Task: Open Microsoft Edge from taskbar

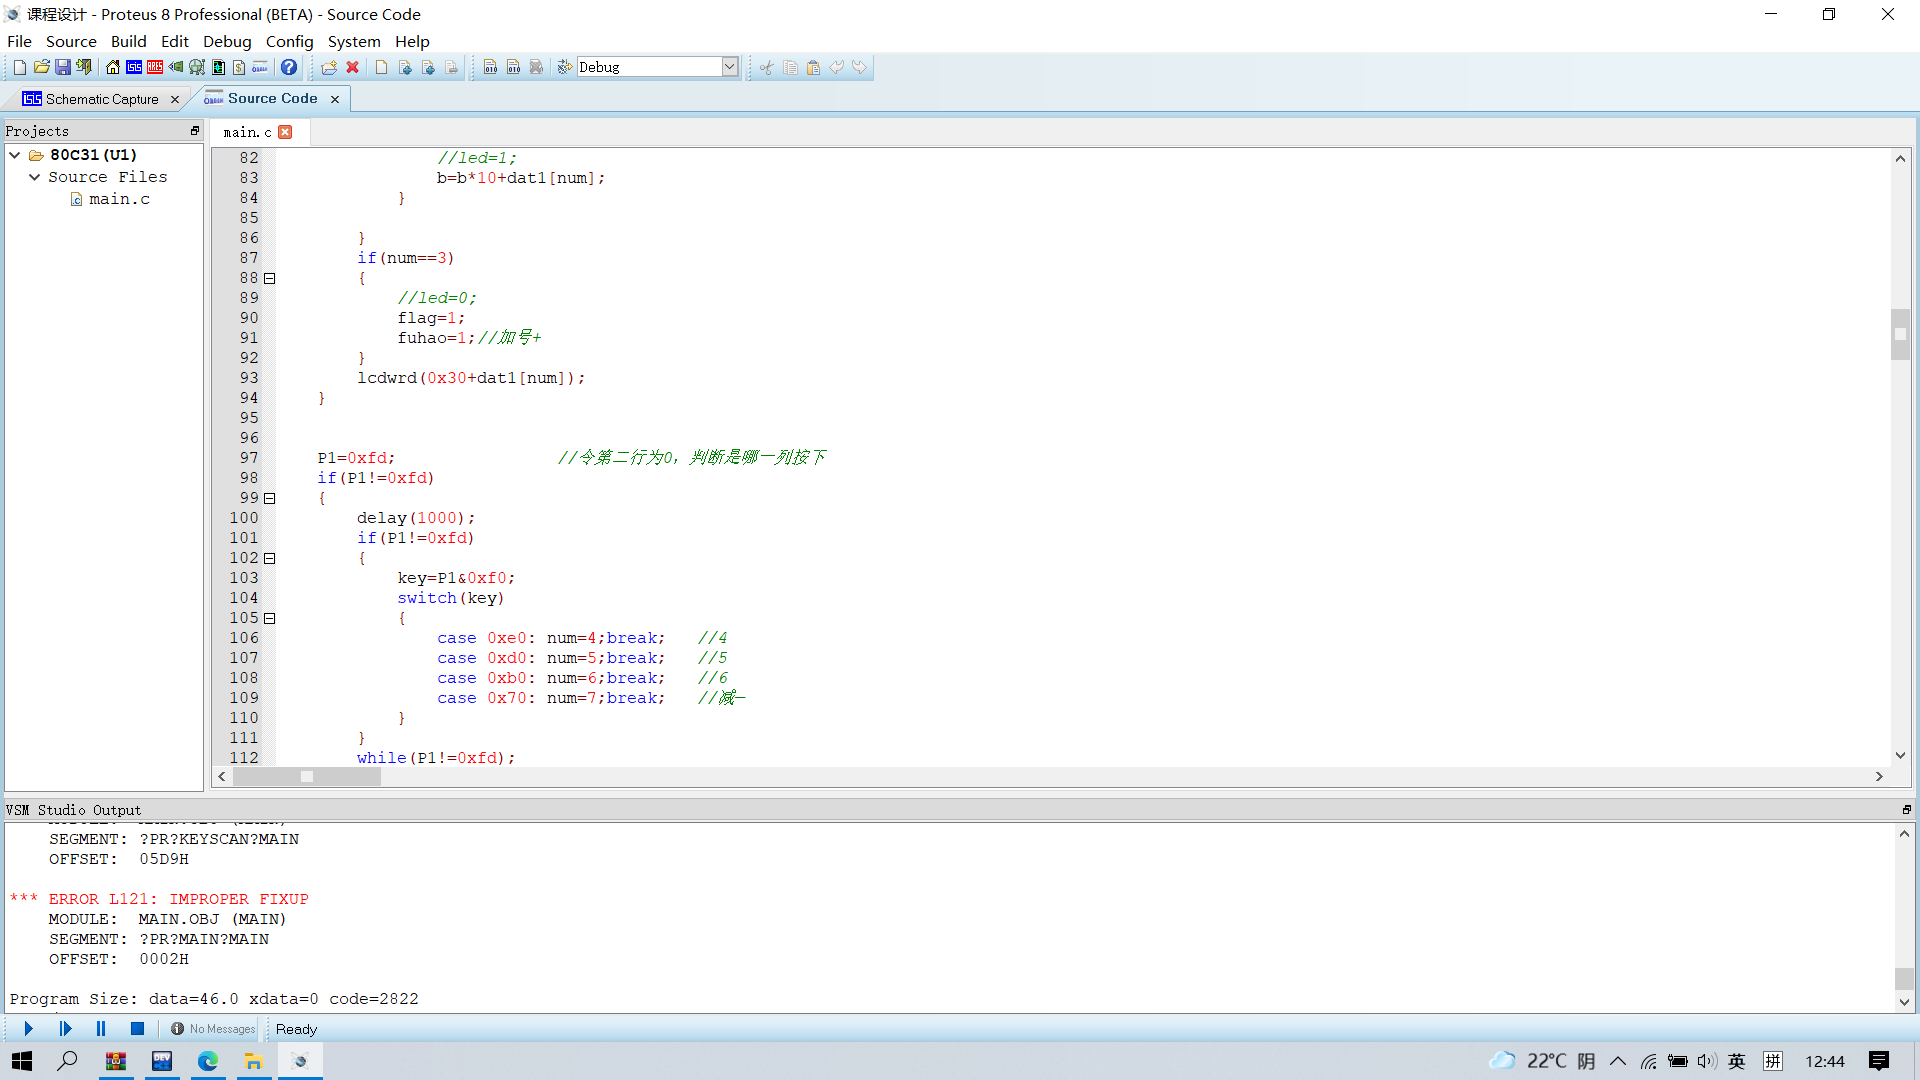Action: tap(207, 1061)
